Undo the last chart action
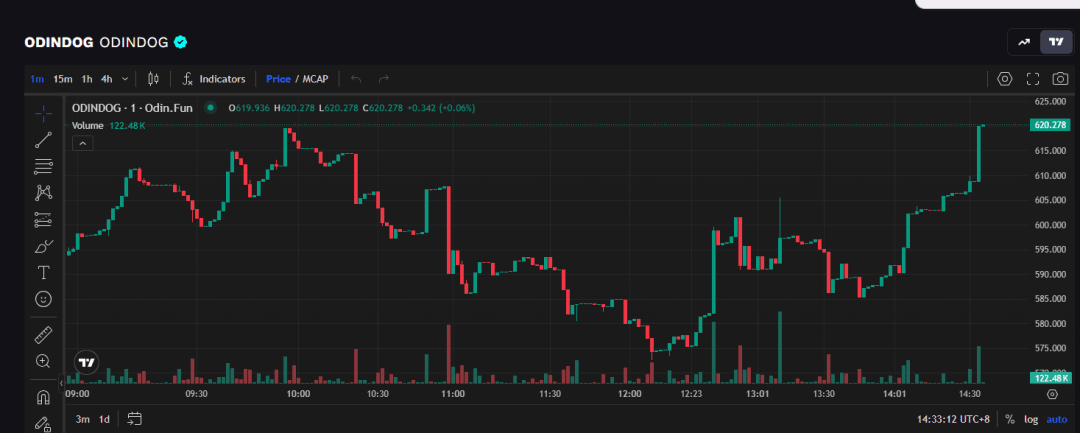This screenshot has width=1080, height=433. (356, 79)
